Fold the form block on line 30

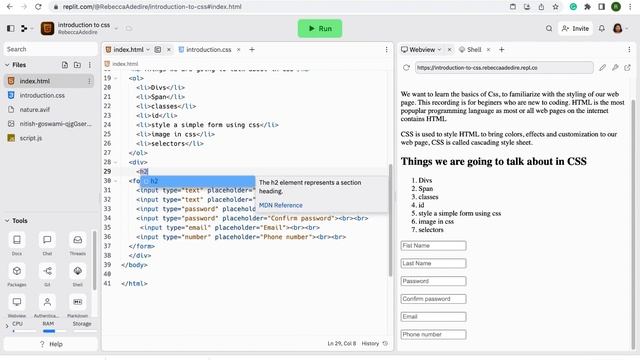click(116, 181)
